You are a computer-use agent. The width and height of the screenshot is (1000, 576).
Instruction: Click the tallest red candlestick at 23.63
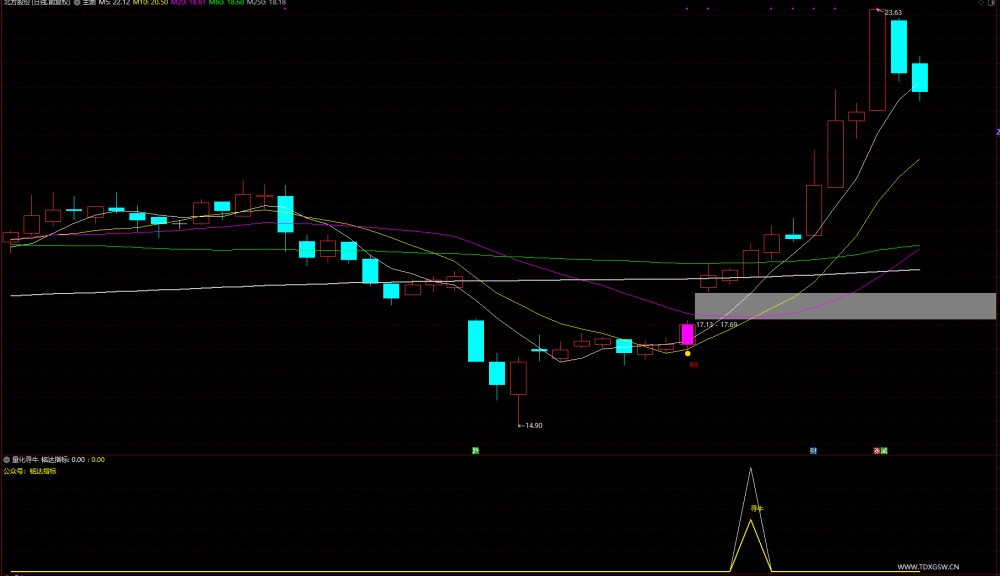click(877, 60)
